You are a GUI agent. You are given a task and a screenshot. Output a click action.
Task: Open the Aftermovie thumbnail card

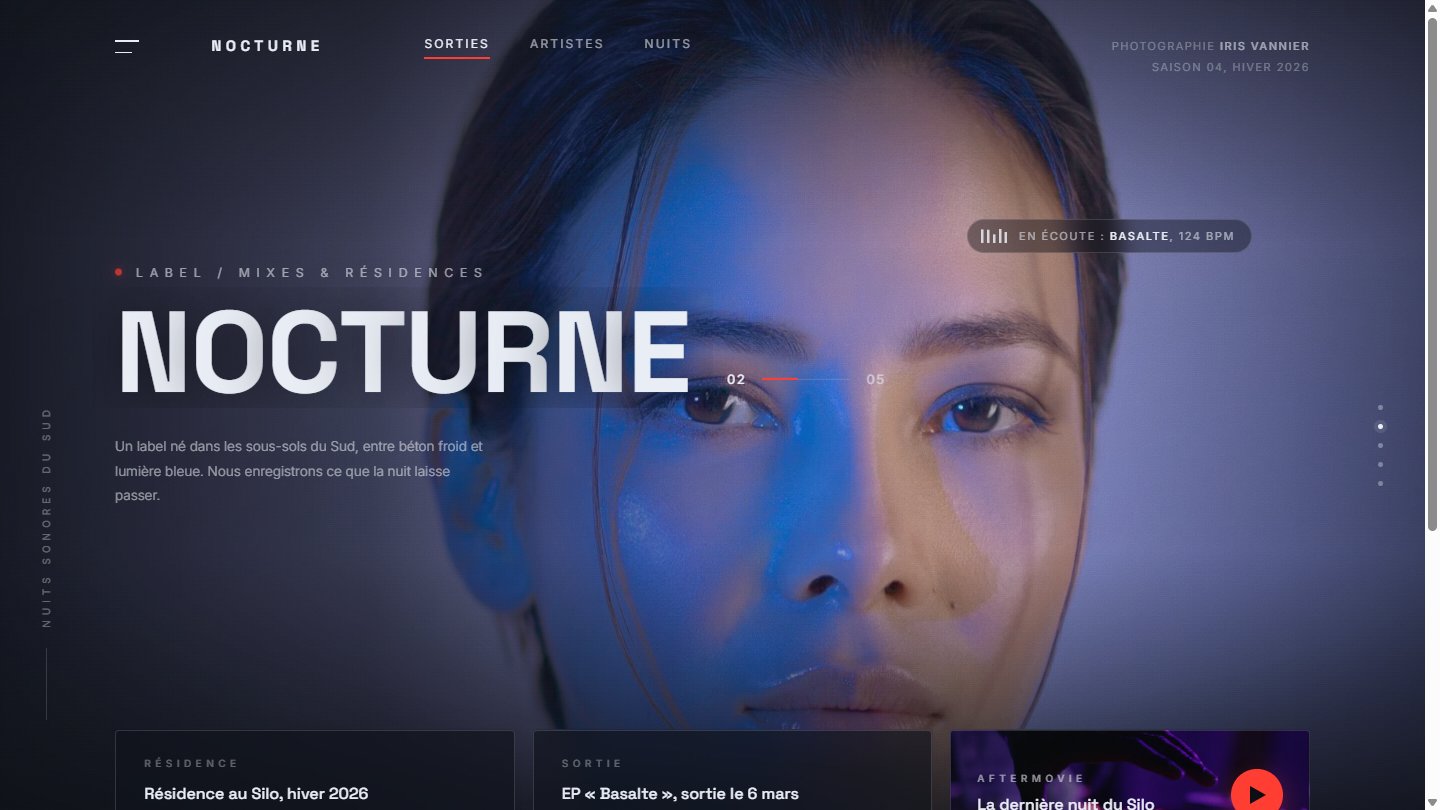coord(1130,770)
